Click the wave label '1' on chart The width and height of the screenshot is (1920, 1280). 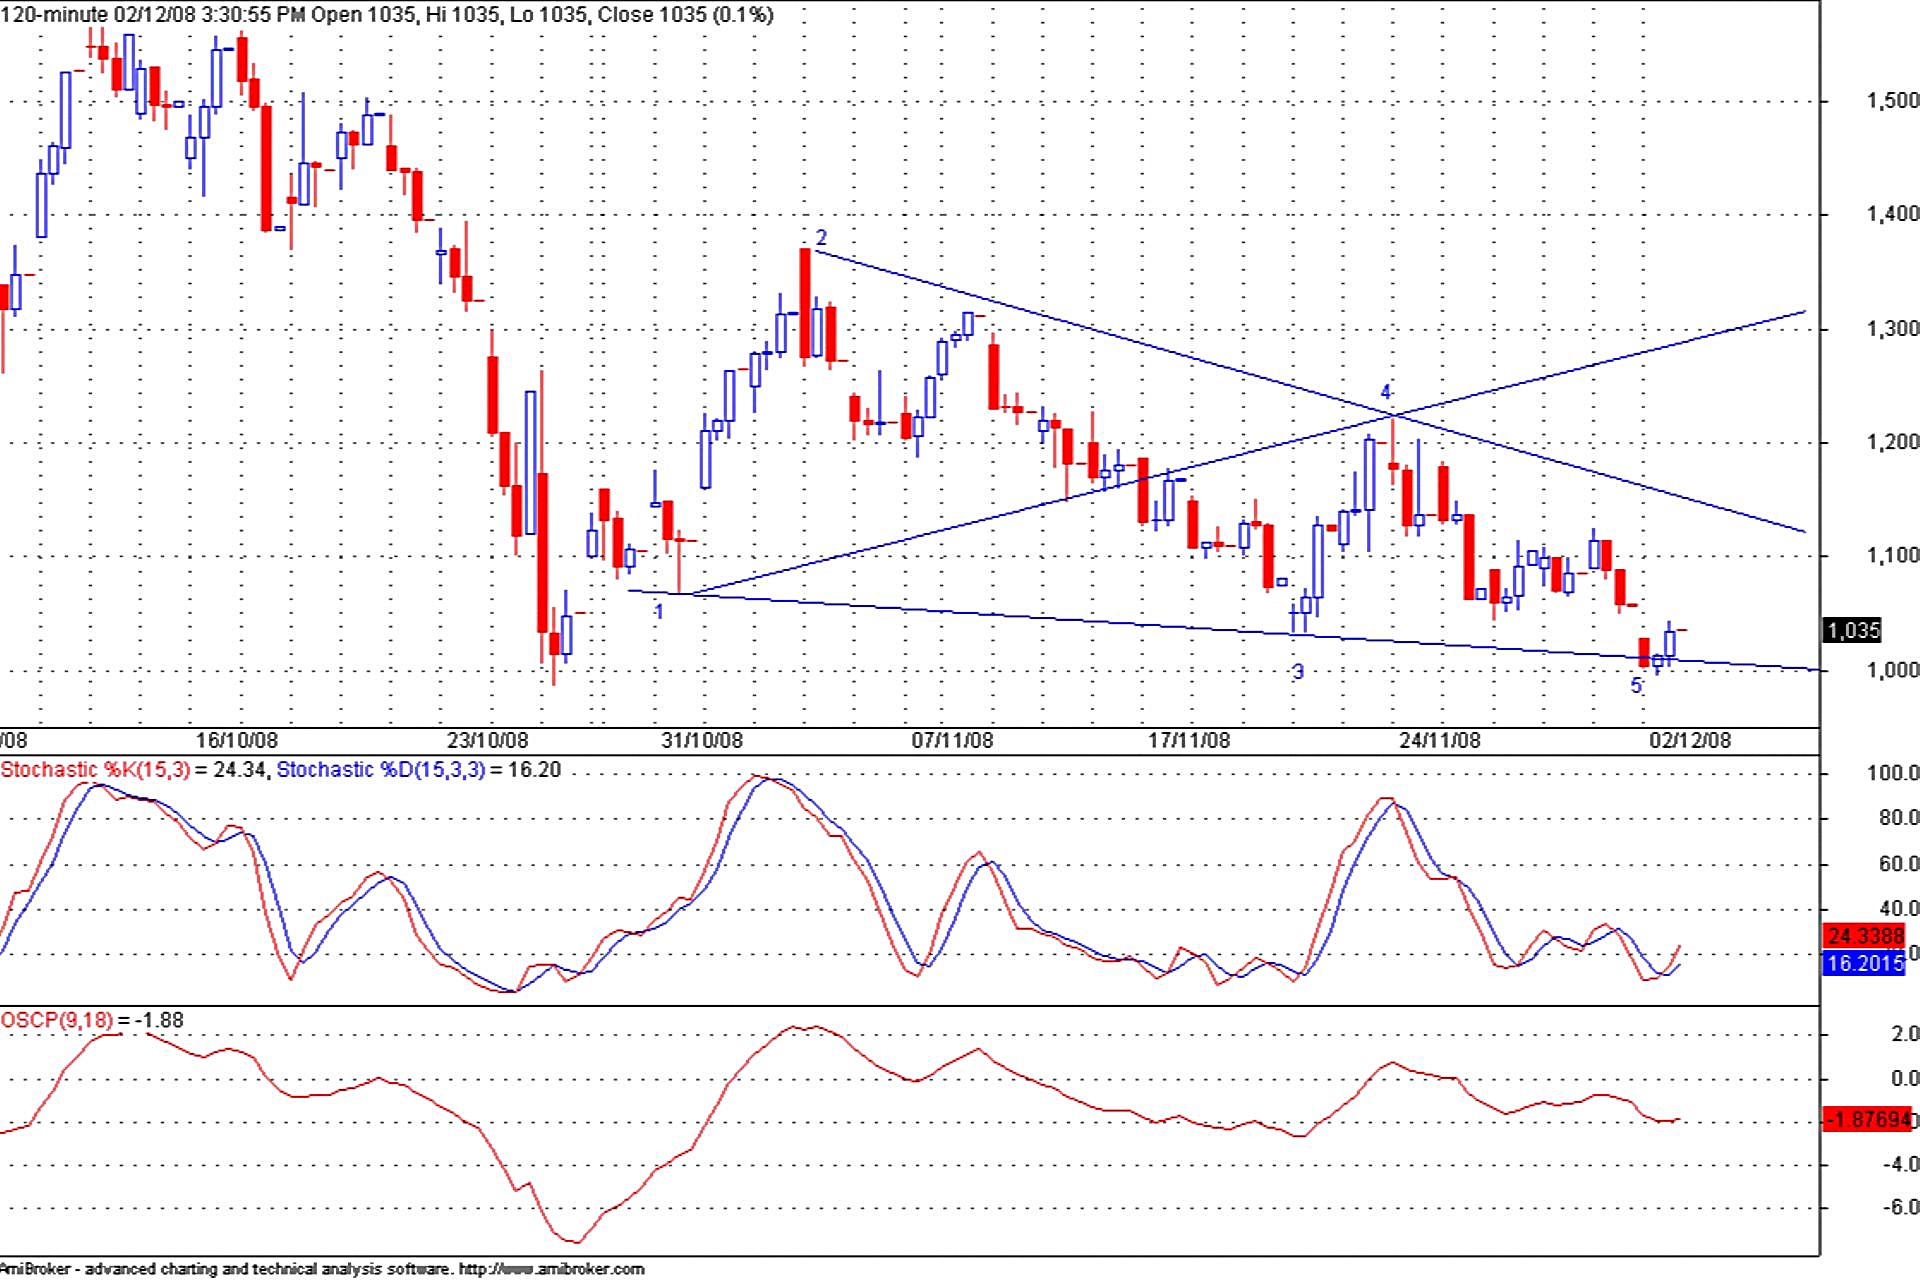coord(659,611)
